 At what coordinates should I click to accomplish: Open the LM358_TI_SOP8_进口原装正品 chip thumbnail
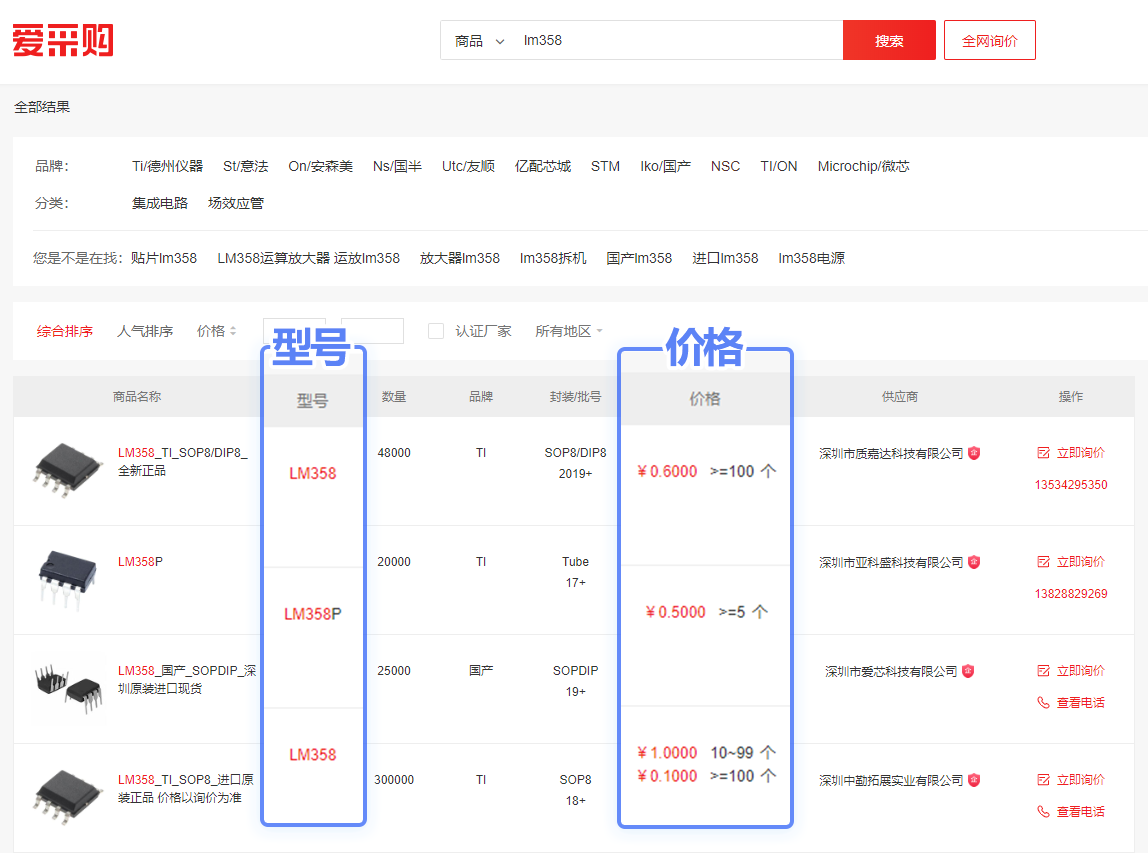pos(67,797)
